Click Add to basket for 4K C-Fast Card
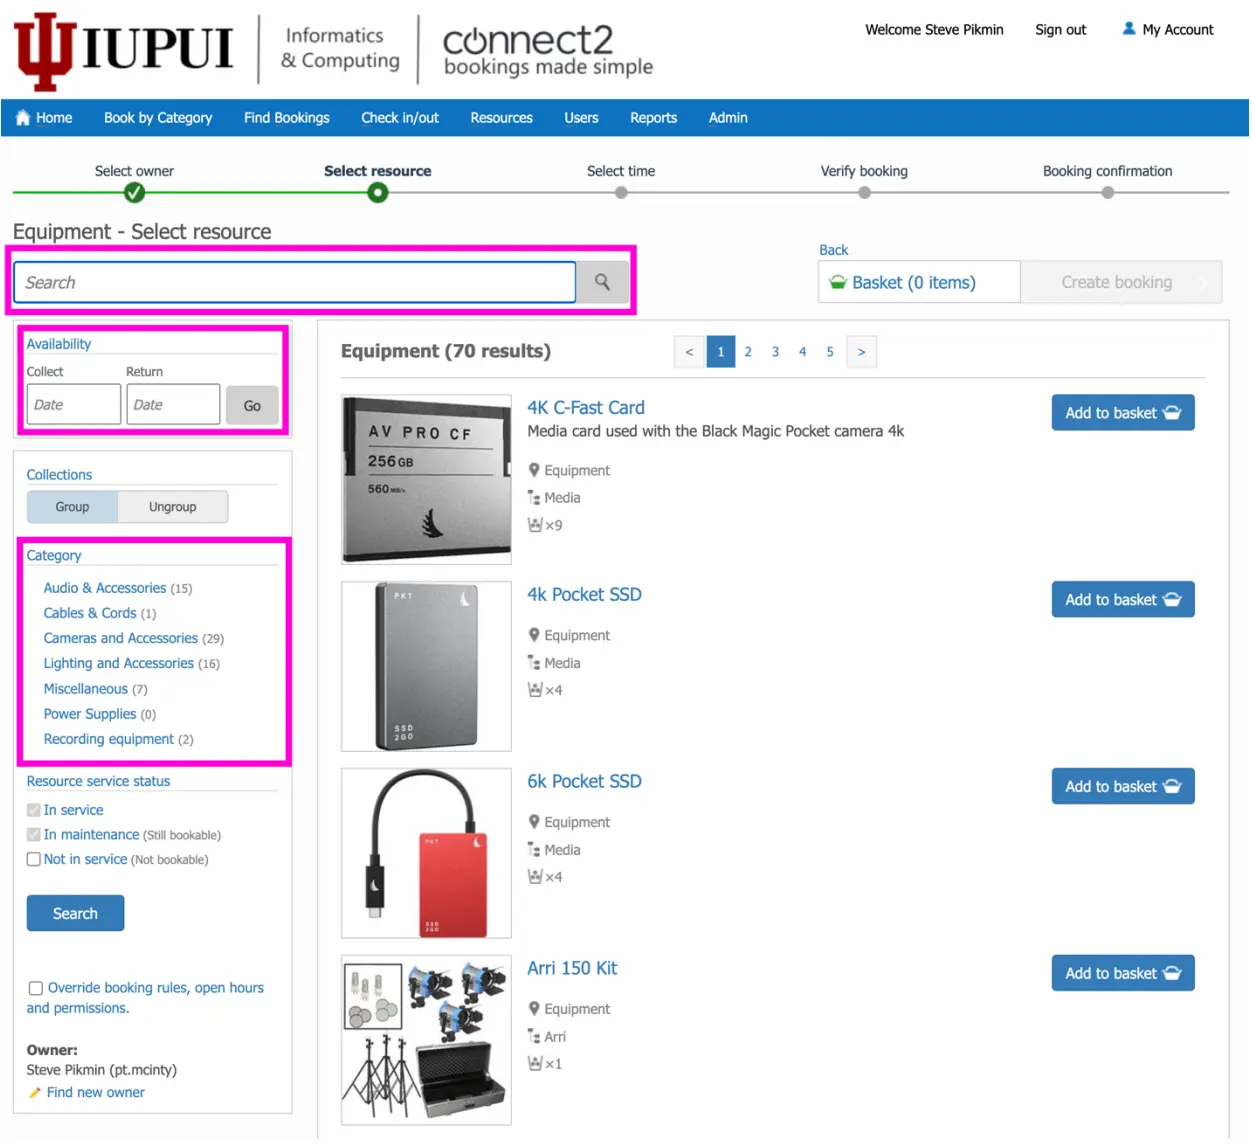The image size is (1252, 1144). [x=1123, y=413]
